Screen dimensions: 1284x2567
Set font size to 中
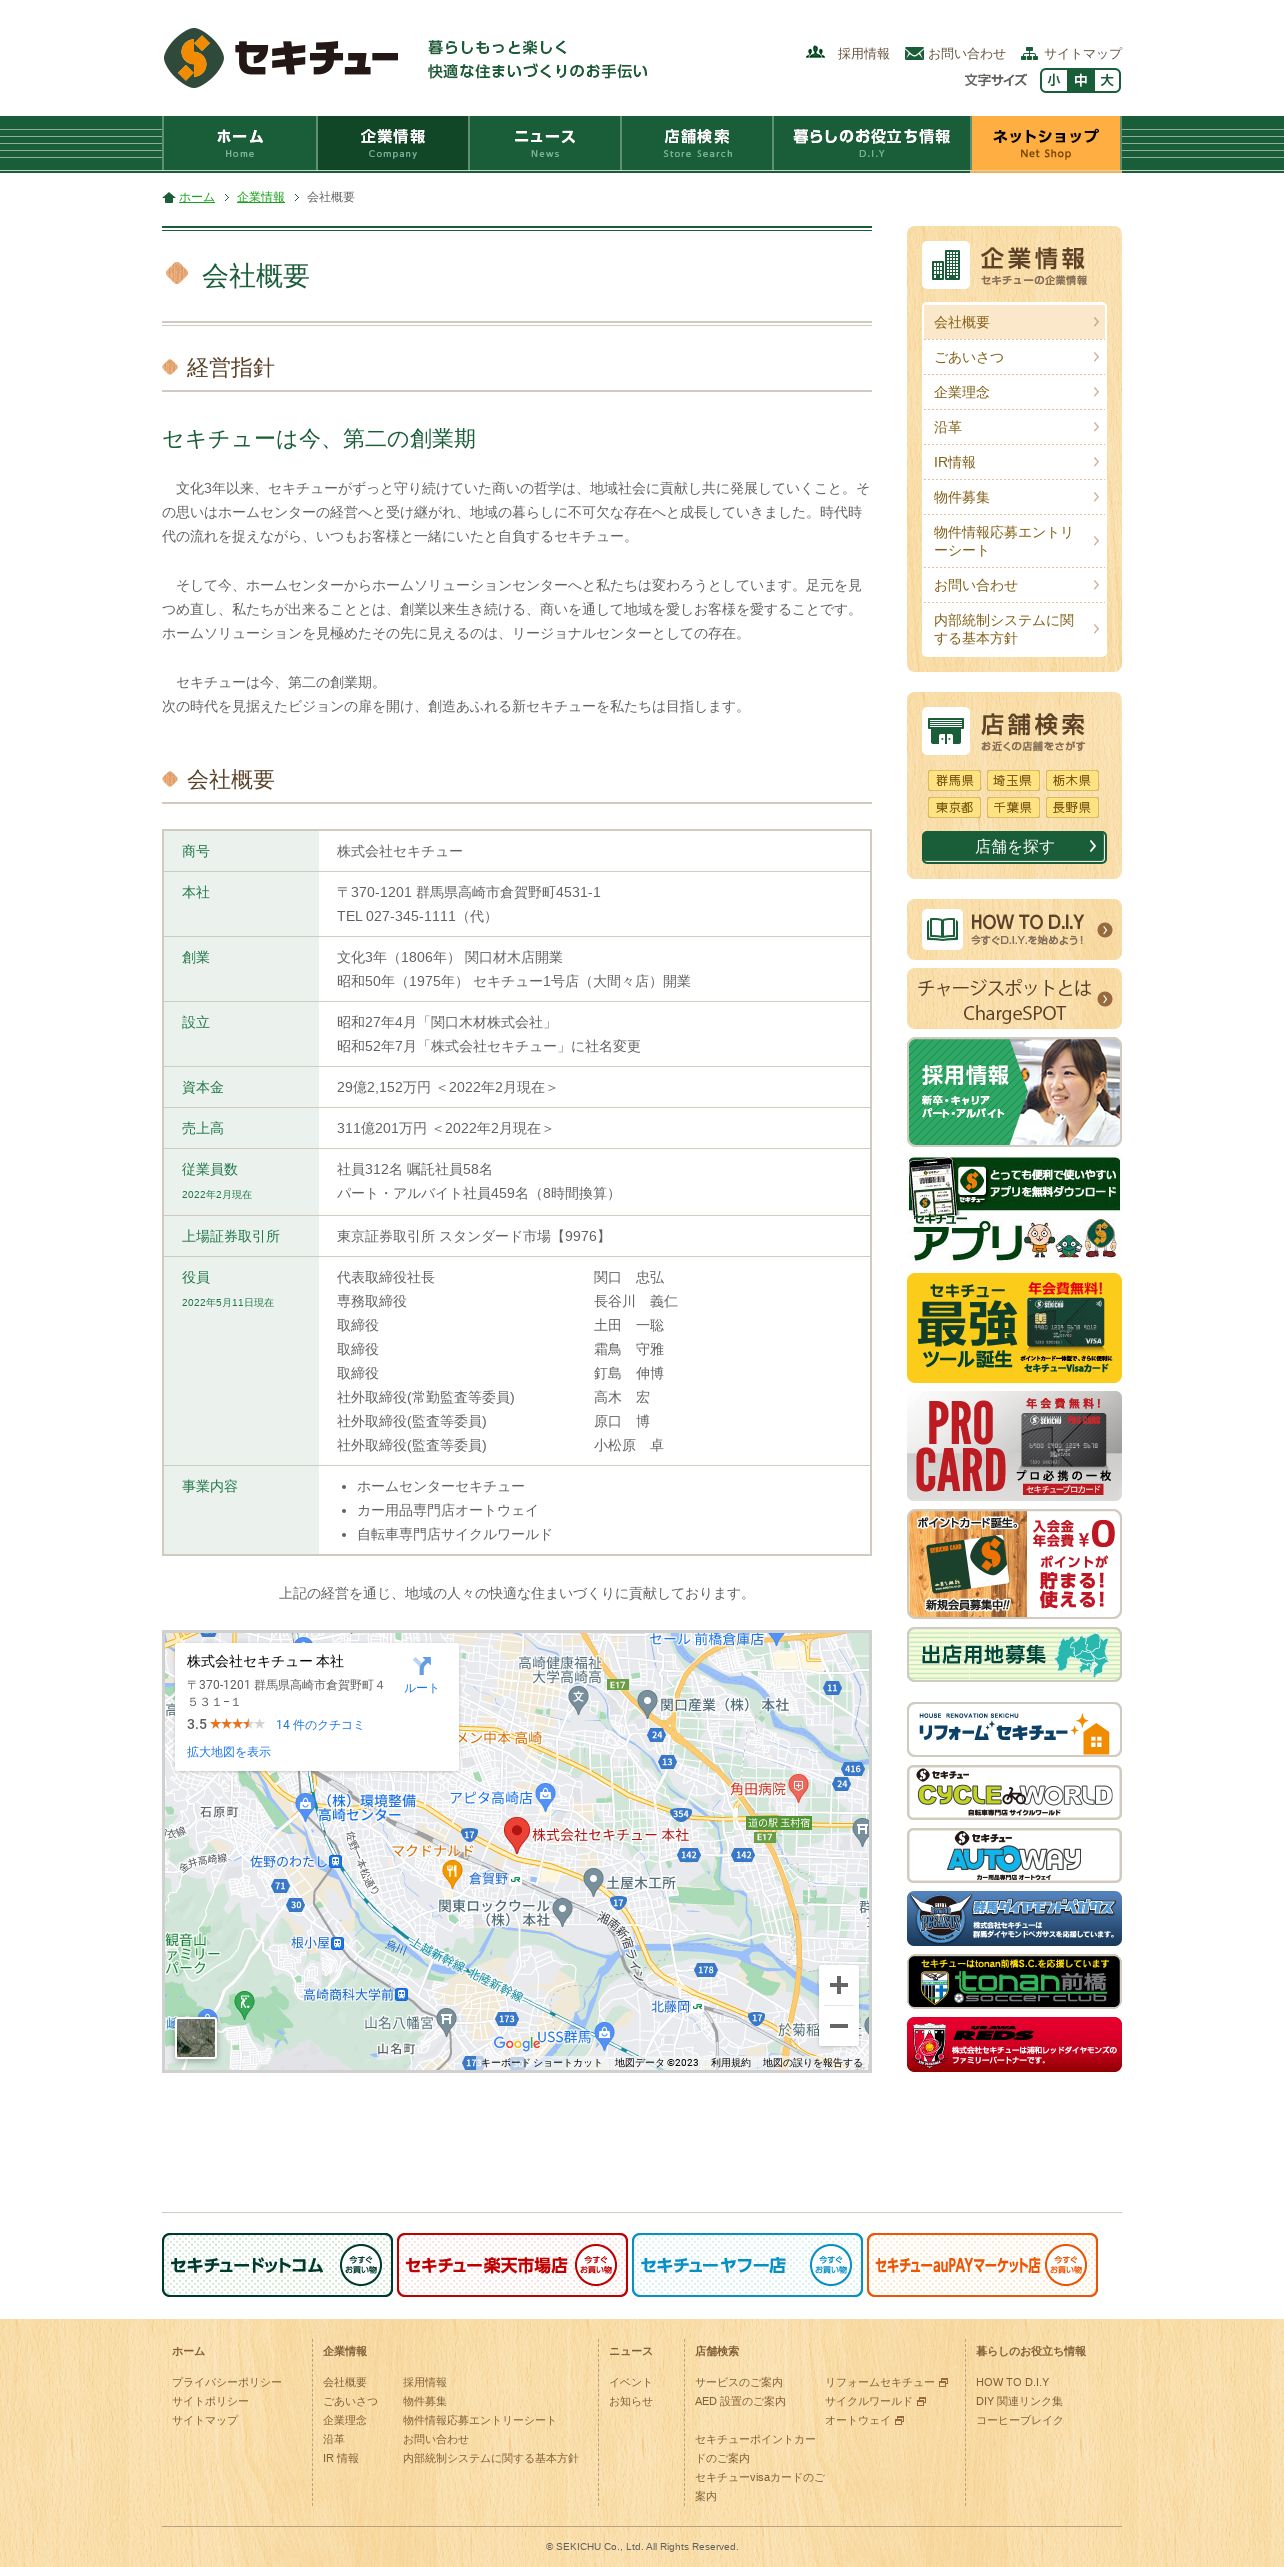(x=1080, y=81)
